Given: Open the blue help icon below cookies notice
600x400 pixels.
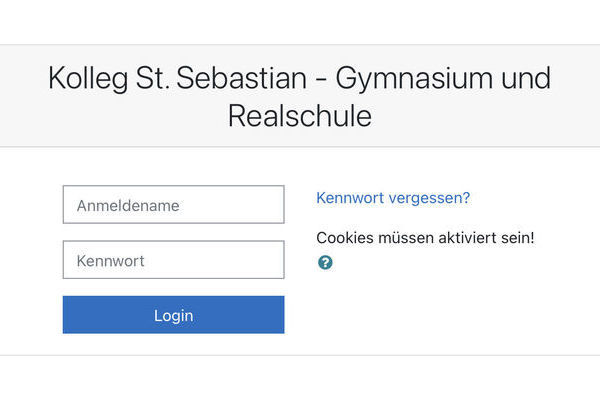Looking at the screenshot, I should click(325, 263).
